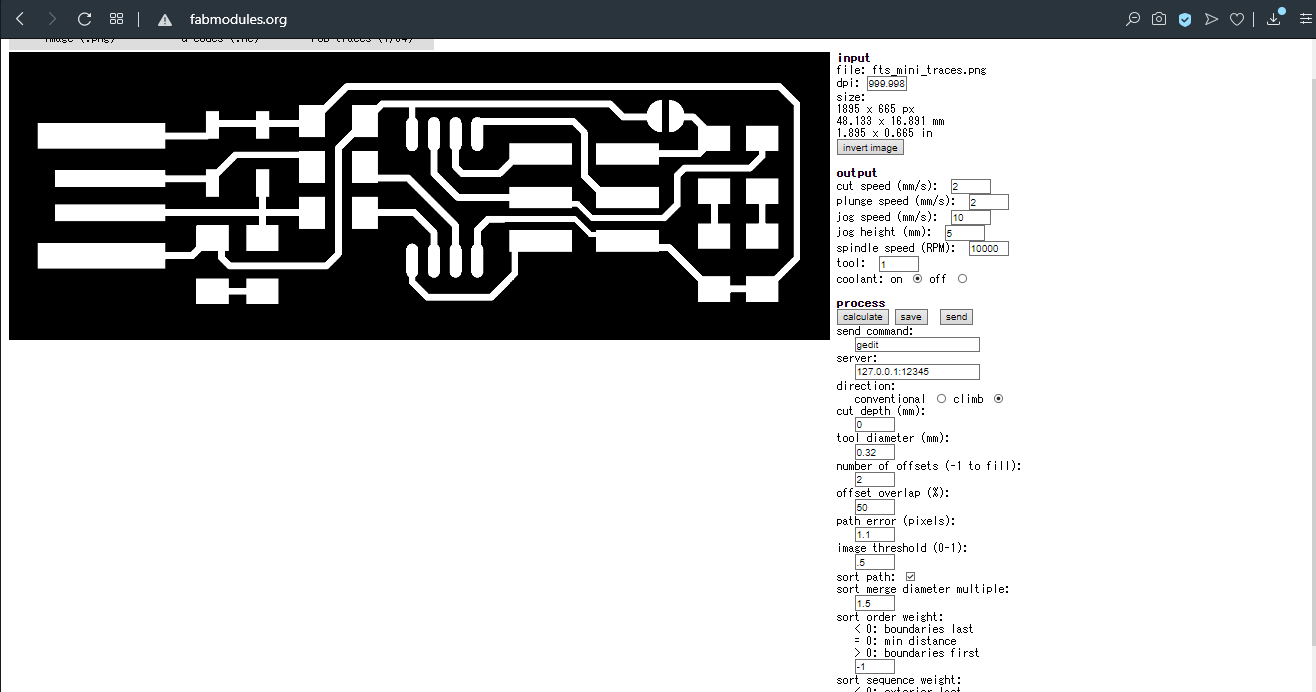Click the send command field containing gedit
The height and width of the screenshot is (692, 1316).
click(917, 344)
